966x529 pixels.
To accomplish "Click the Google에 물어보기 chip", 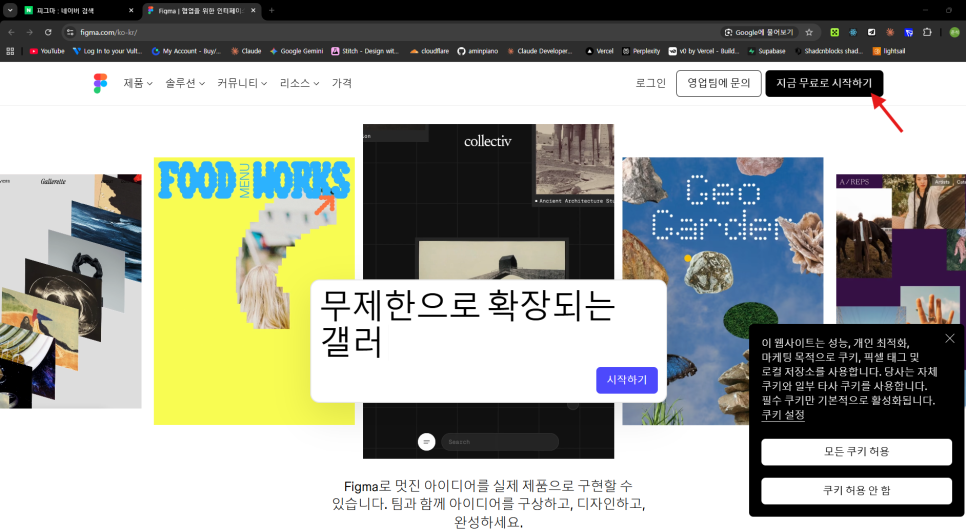I will pyautogui.click(x=758, y=32).
